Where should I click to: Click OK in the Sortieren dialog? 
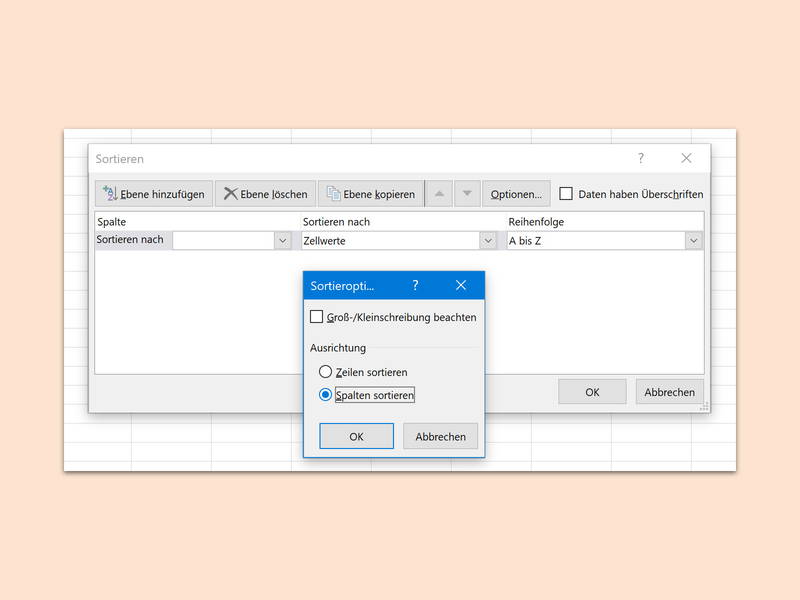point(592,392)
